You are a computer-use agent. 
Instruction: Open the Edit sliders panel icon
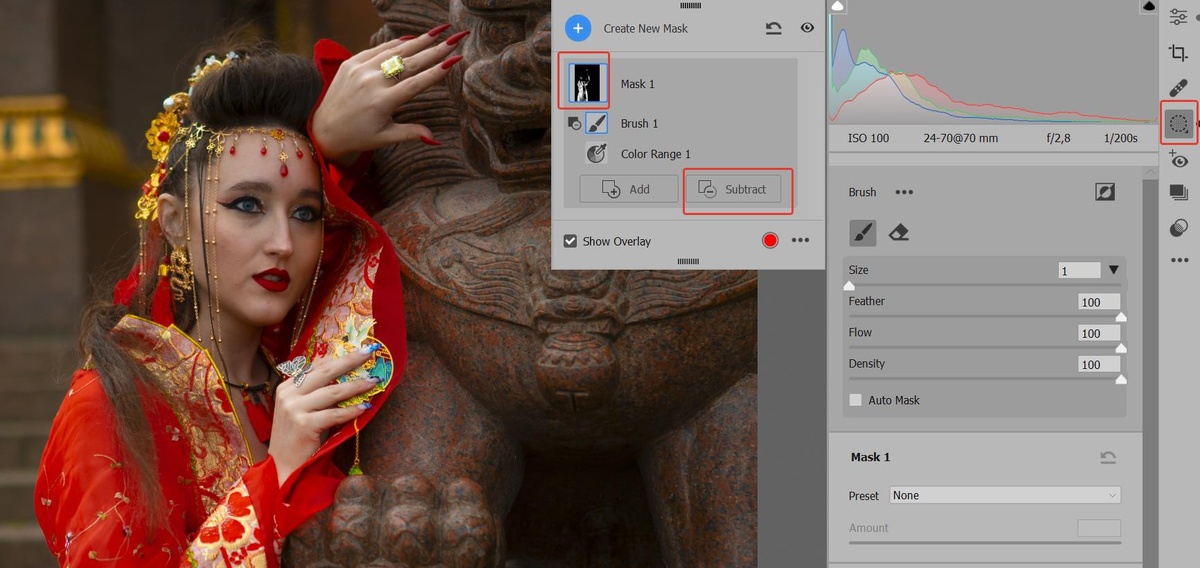pyautogui.click(x=1179, y=17)
